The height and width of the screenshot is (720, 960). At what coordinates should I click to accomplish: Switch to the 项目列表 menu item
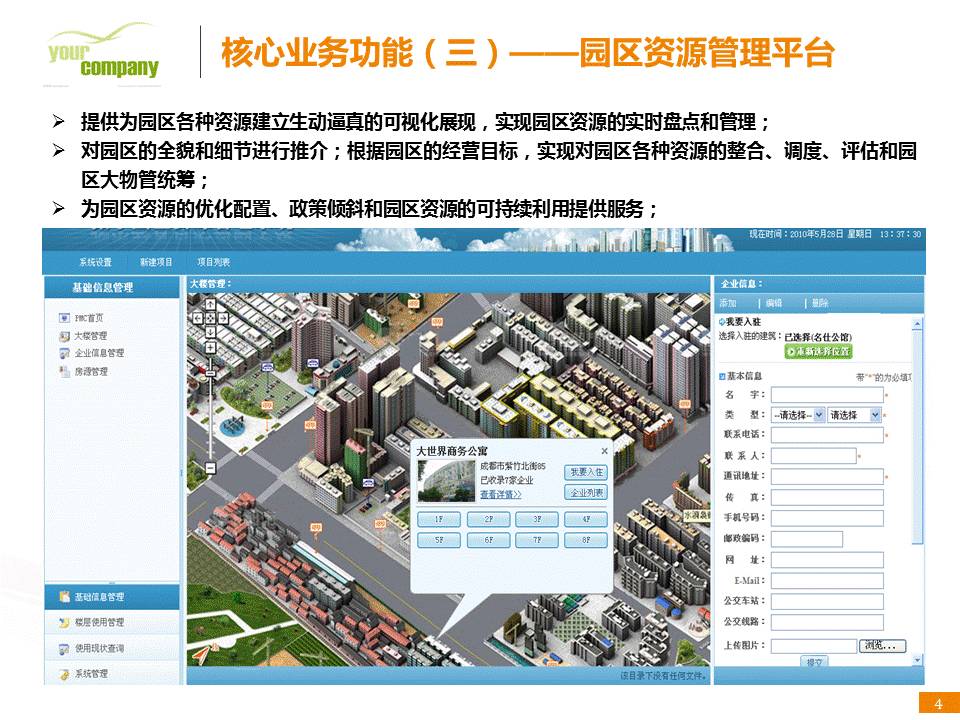pyautogui.click(x=213, y=262)
